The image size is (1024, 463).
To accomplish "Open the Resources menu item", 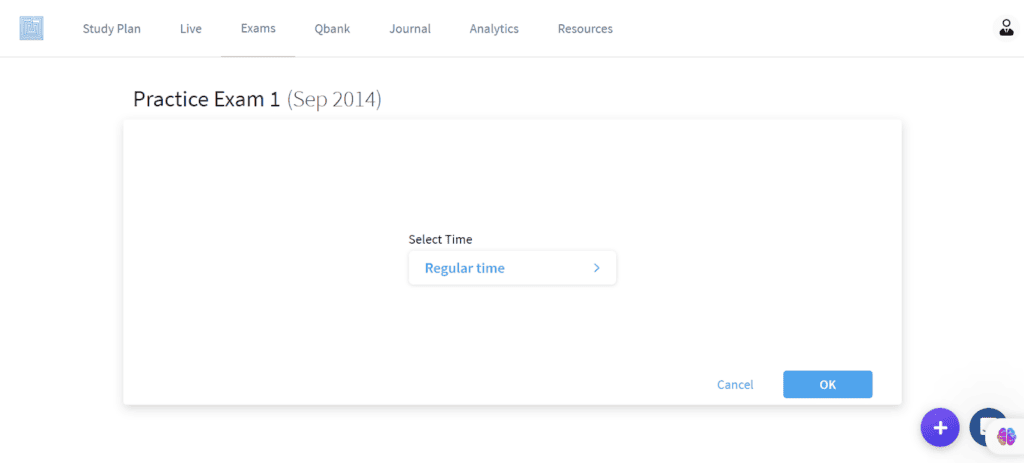I will 585,29.
